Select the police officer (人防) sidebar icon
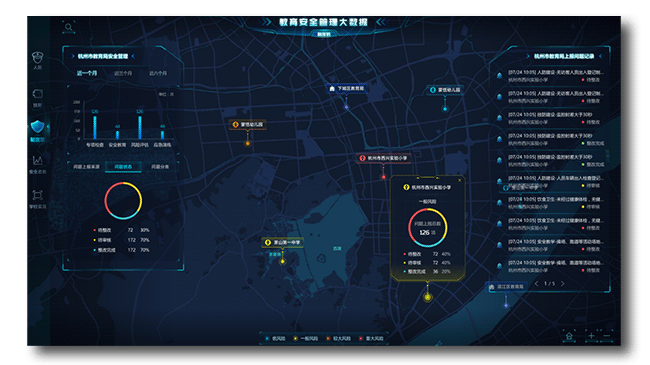Viewport: 650px width, 365px height. point(37,60)
